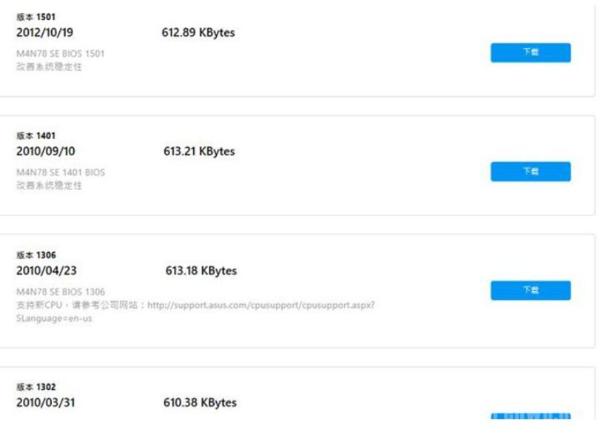Click the M4N78 SE BIOS 1501 description
The image size is (600, 444).
[60, 54]
